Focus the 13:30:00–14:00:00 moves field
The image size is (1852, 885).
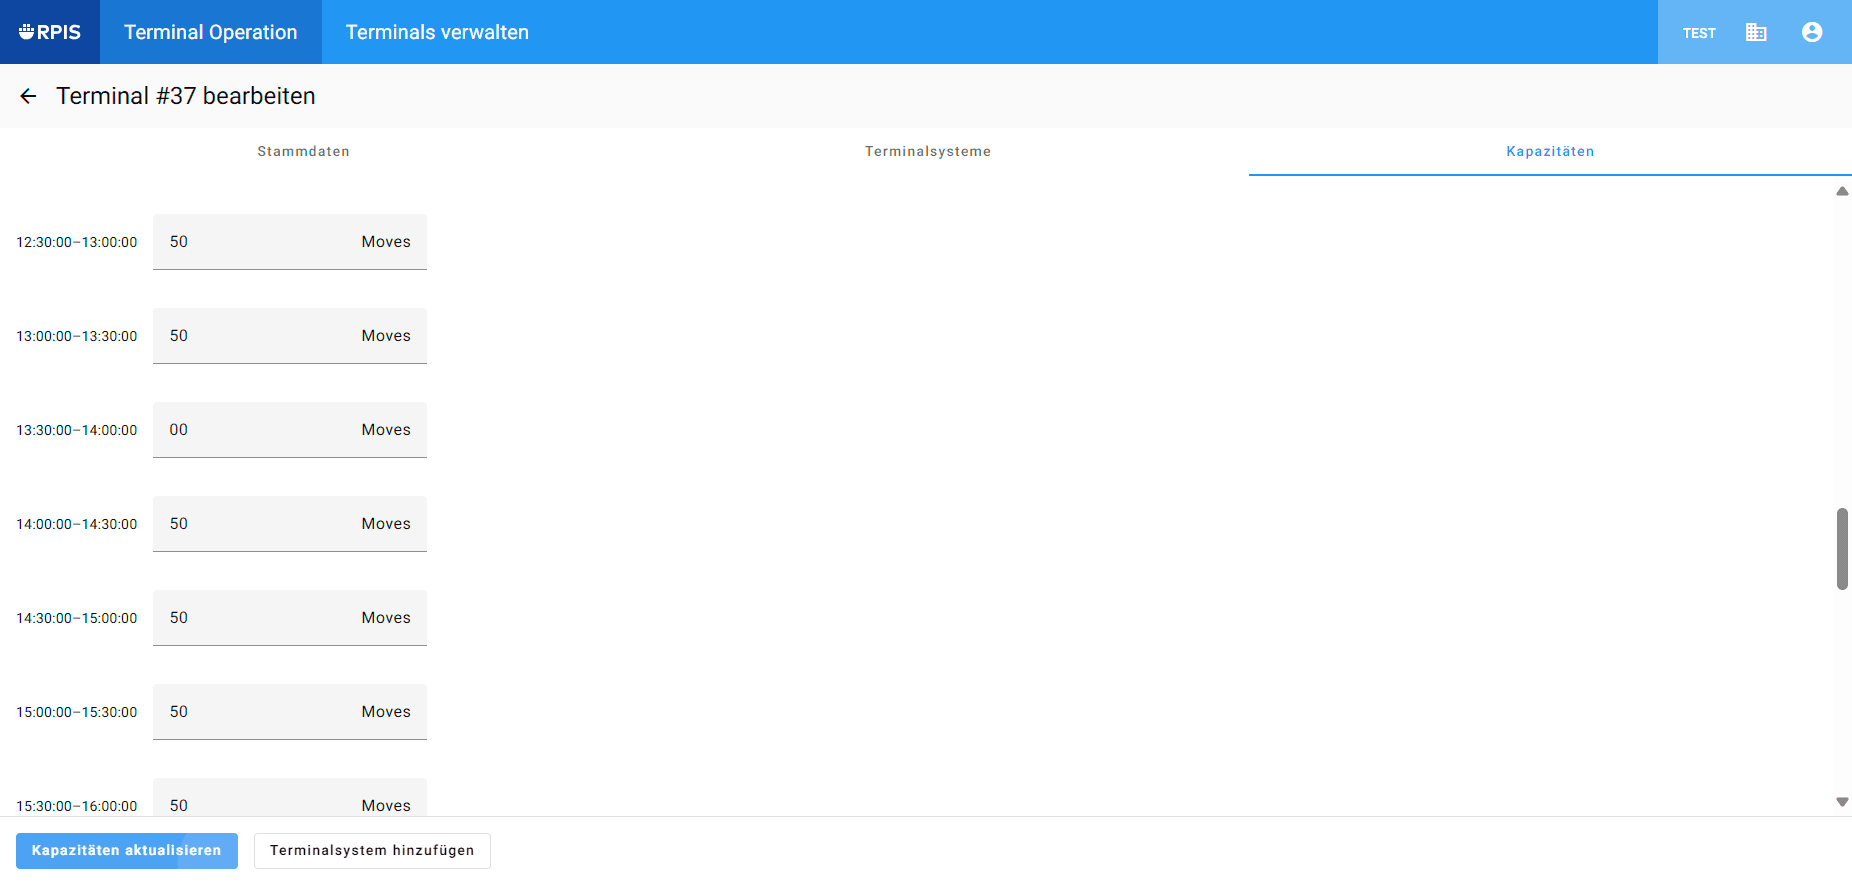[290, 430]
